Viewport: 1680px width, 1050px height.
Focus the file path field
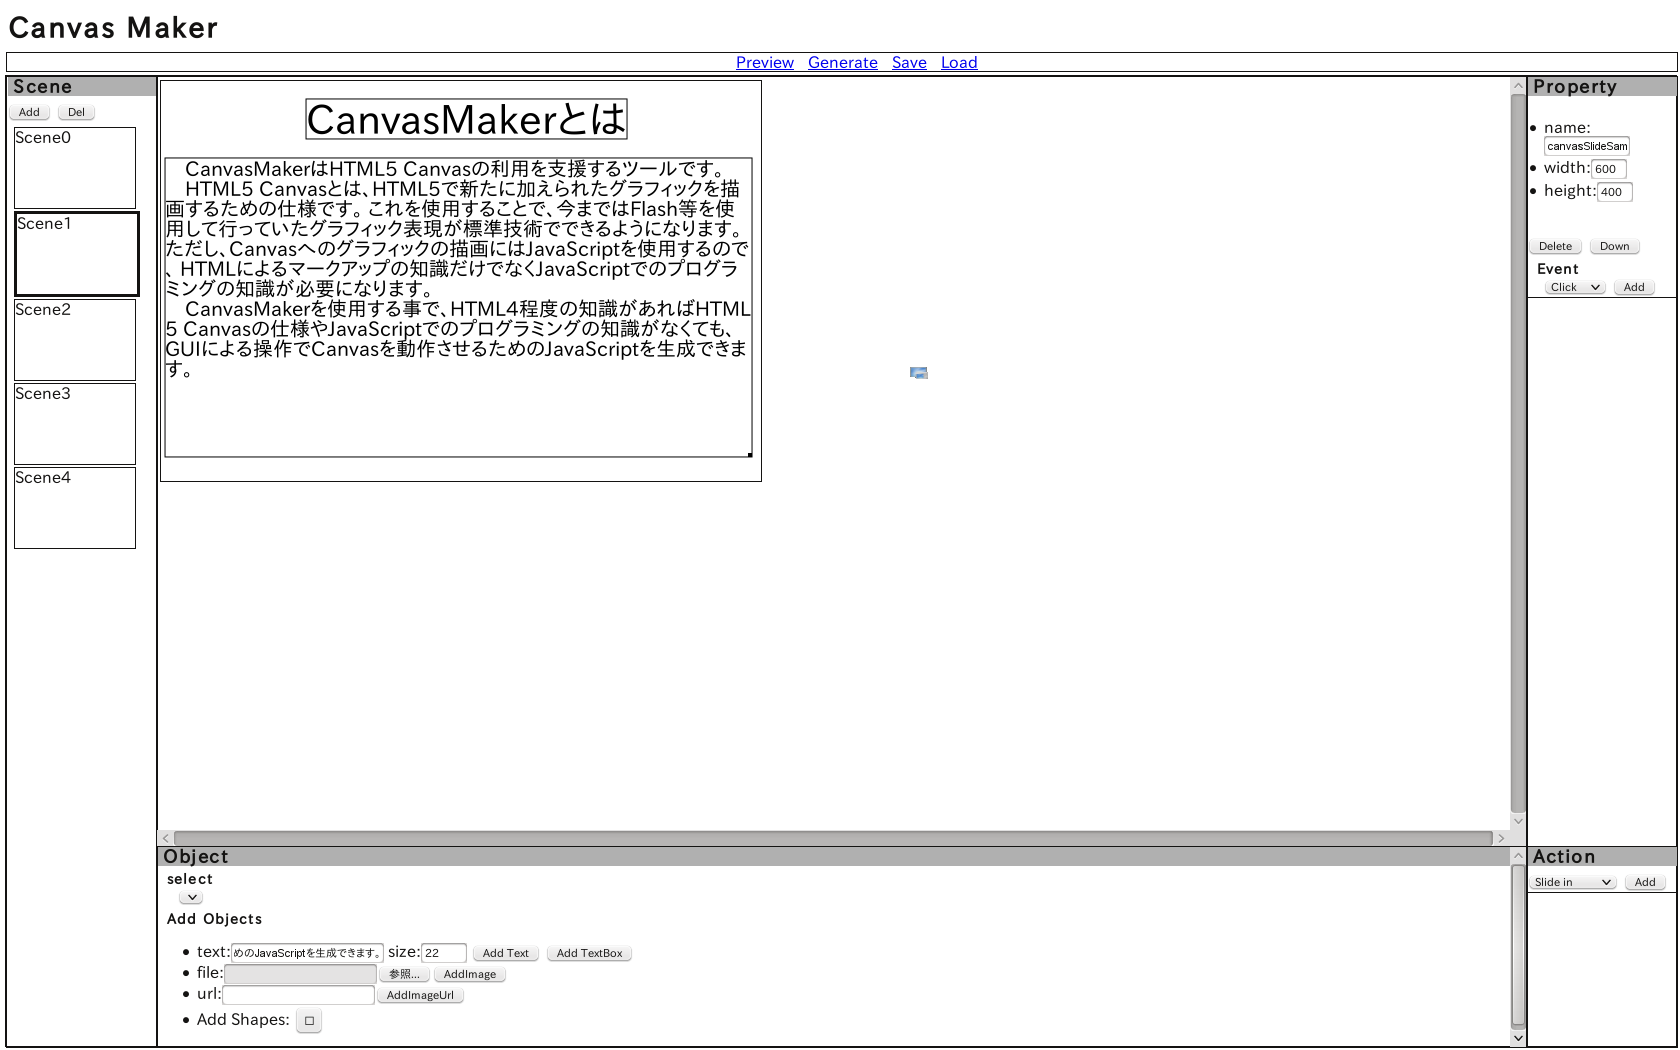point(300,974)
